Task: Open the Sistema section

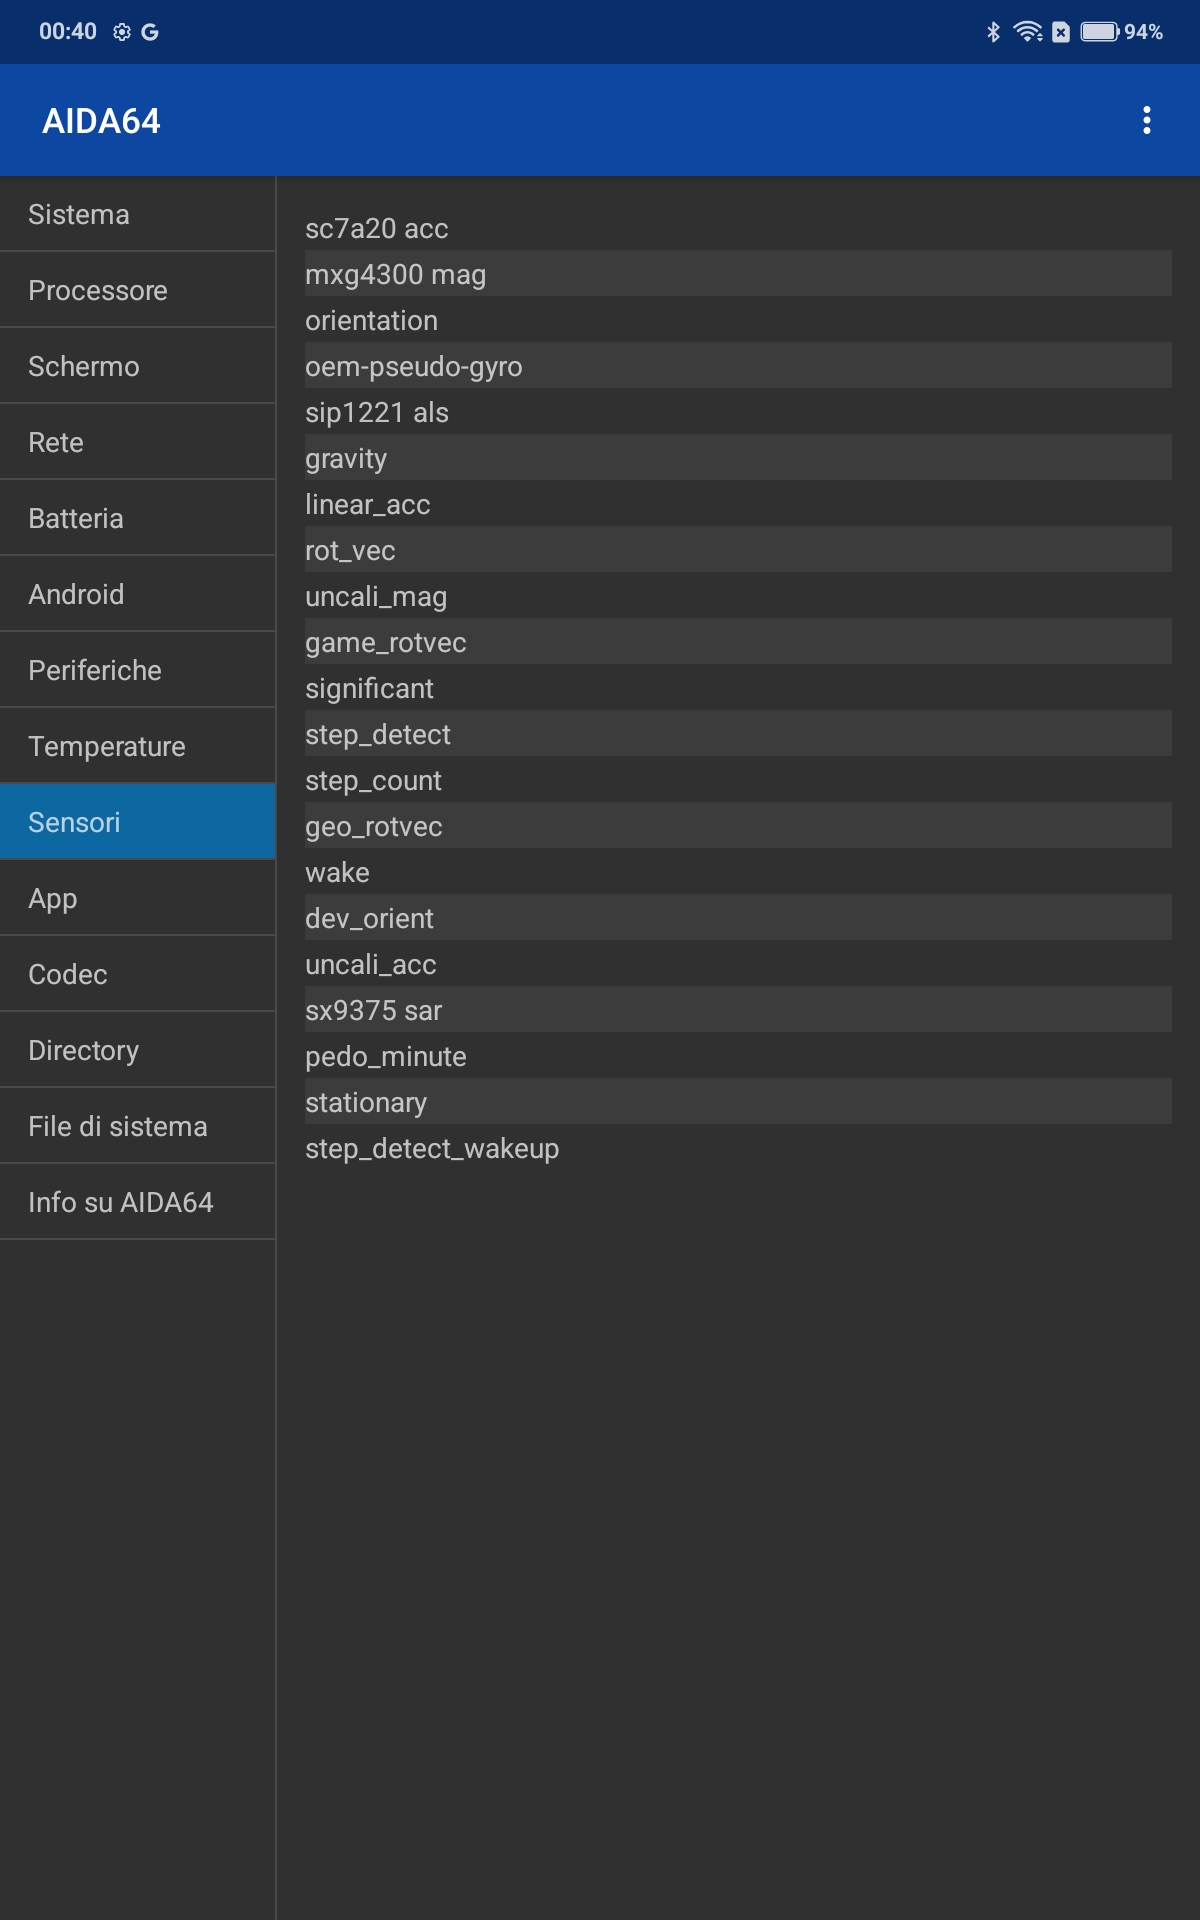Action: coord(138,214)
